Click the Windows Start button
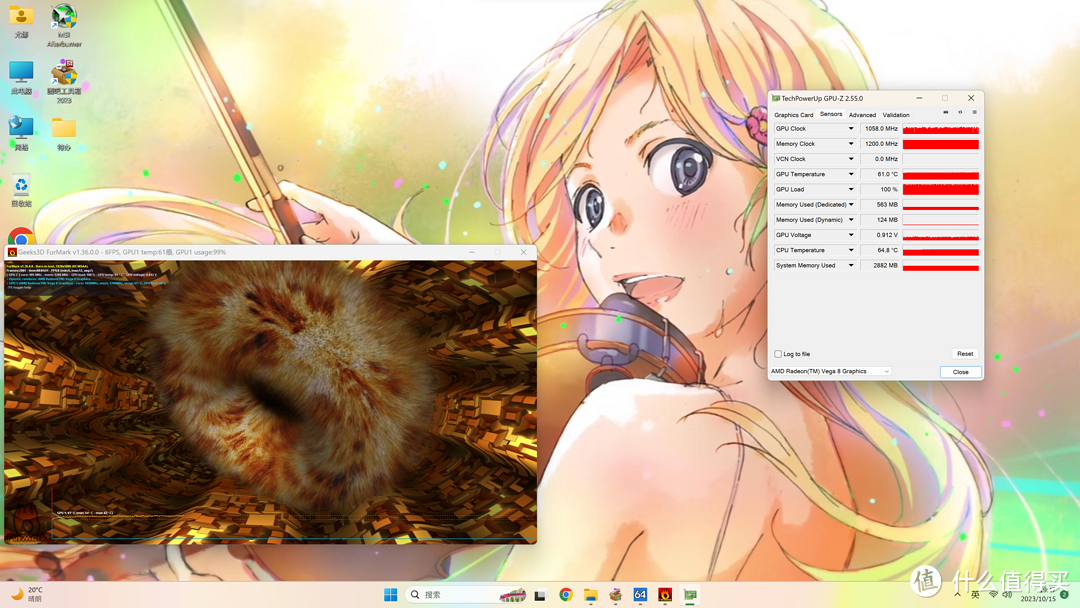1080x608 pixels. tap(391, 594)
